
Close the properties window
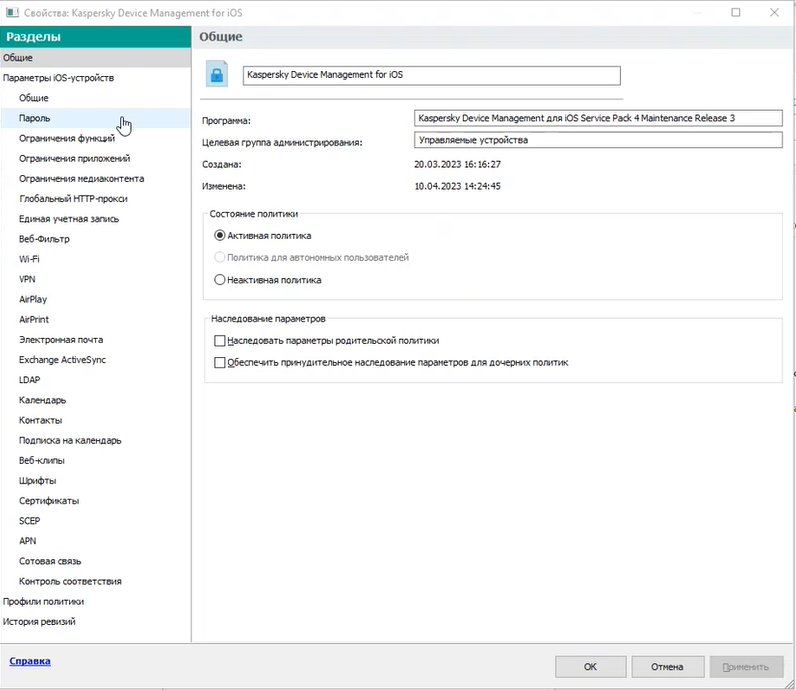[x=774, y=12]
